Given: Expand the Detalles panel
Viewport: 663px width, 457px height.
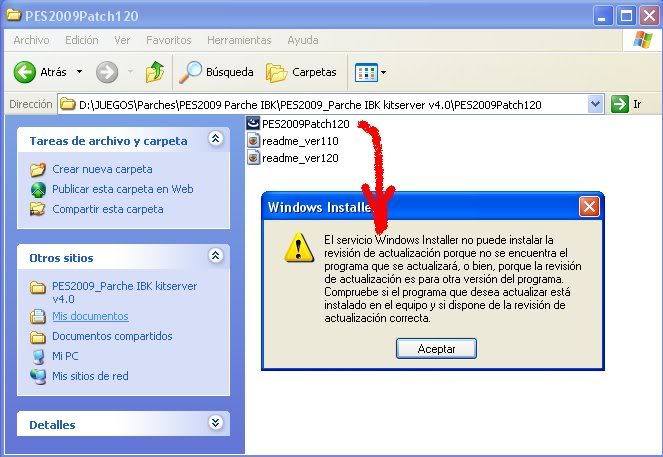Looking at the screenshot, I should (216, 422).
